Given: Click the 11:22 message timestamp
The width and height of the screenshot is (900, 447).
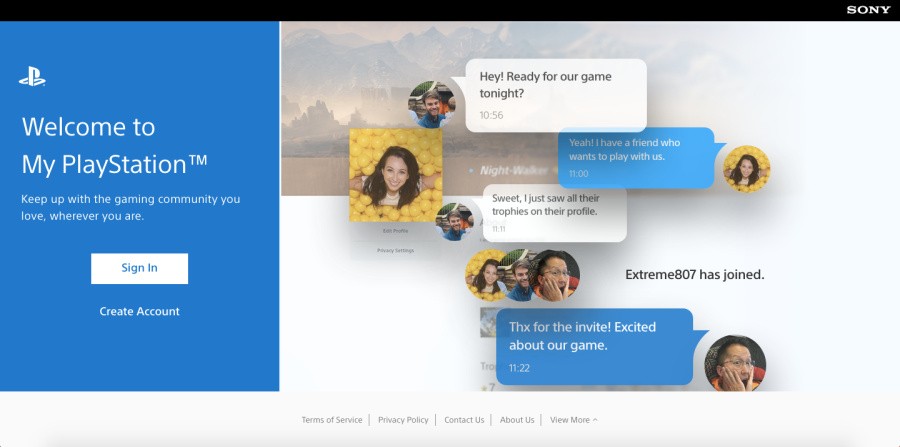Looking at the screenshot, I should 519,368.
